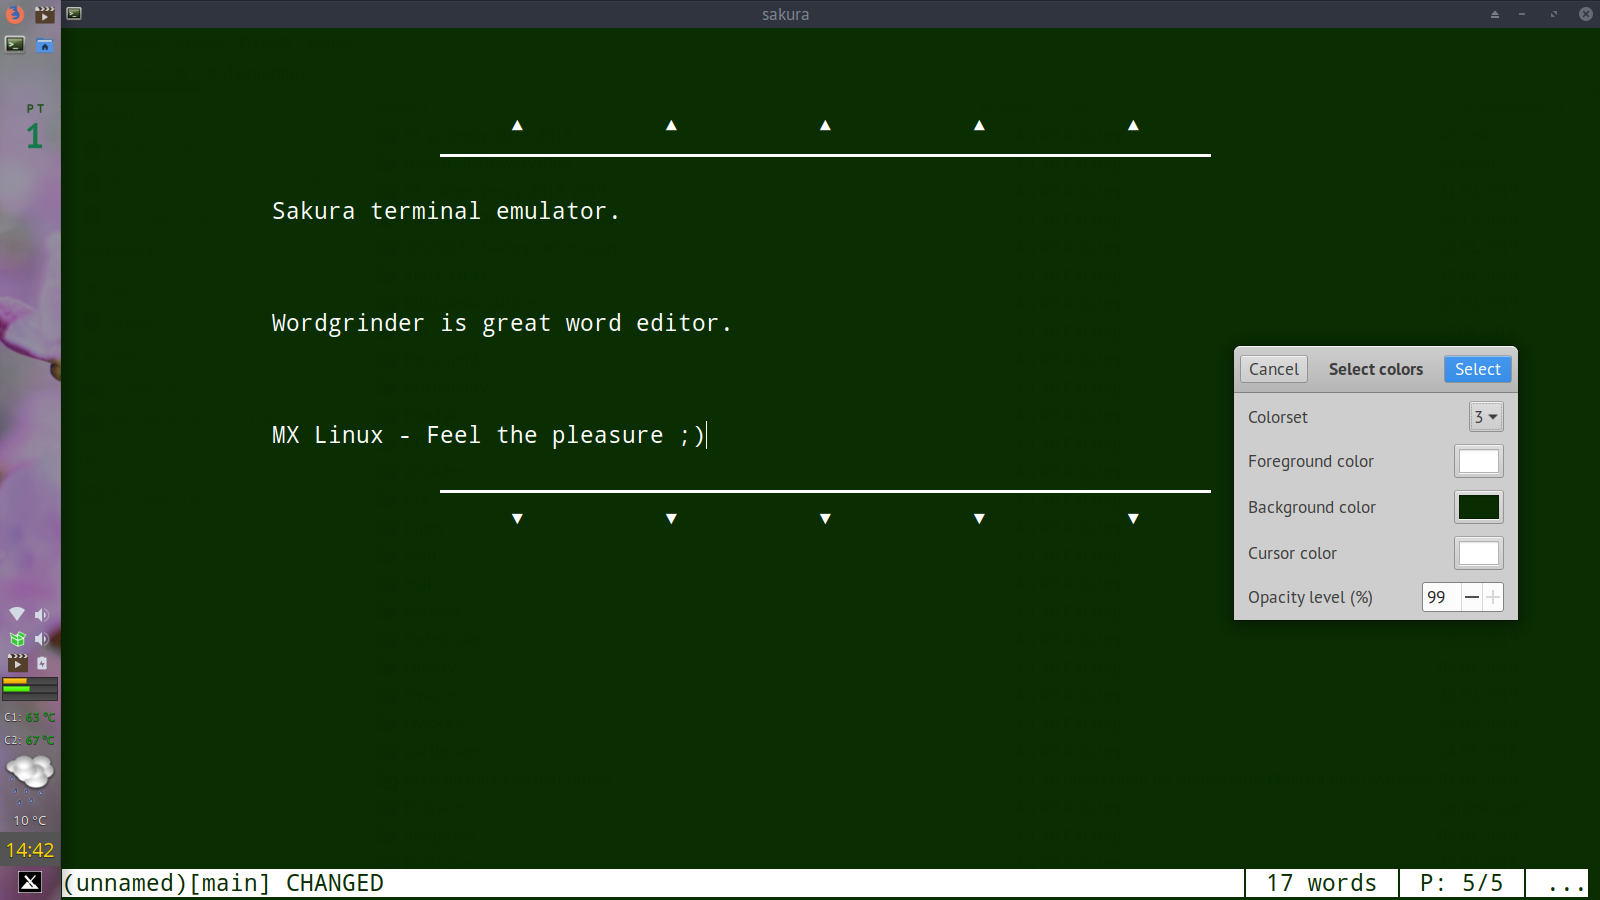The width and height of the screenshot is (1600, 900).
Task: Click the 'P: 5/5' paragraph indicator
Action: [1462, 883]
